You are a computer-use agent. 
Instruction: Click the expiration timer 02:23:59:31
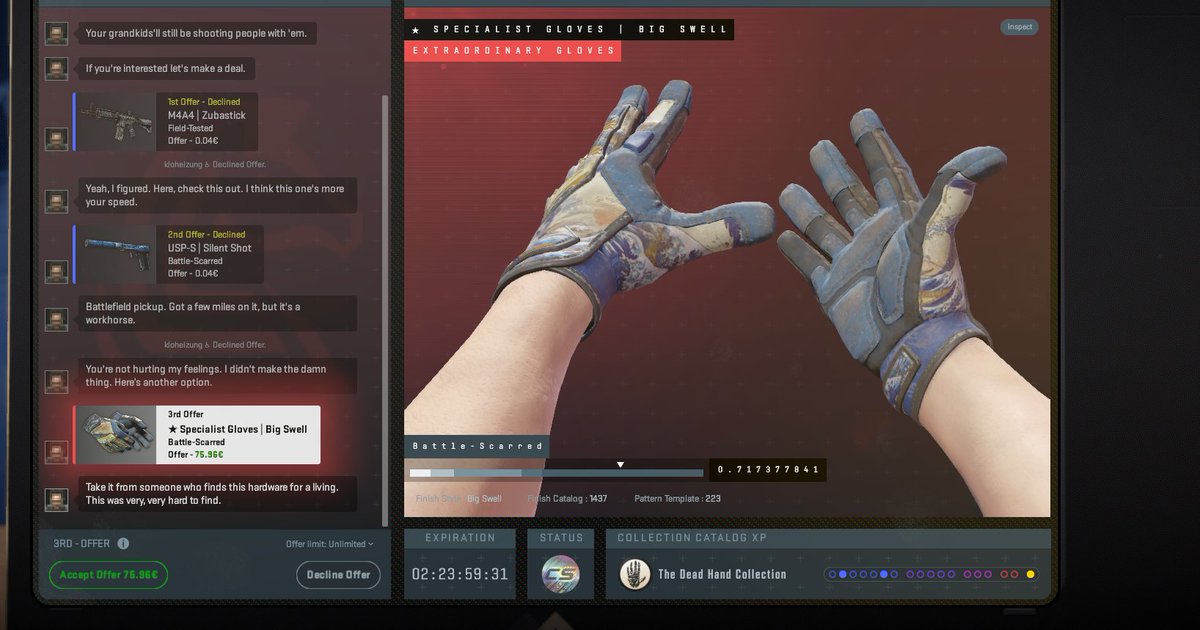[460, 575]
